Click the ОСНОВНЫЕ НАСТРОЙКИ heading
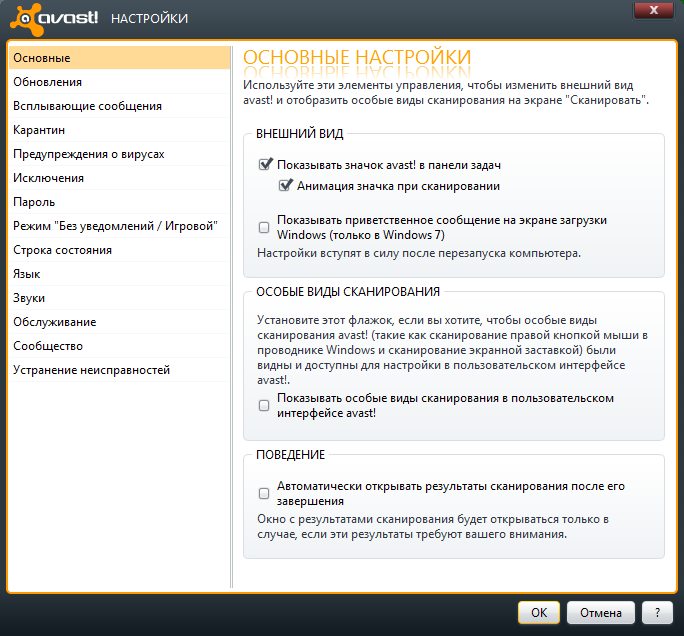The image size is (684, 636). coord(357,57)
